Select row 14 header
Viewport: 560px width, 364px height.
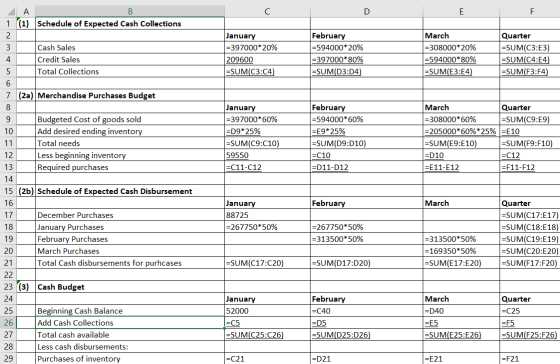coord(8,179)
